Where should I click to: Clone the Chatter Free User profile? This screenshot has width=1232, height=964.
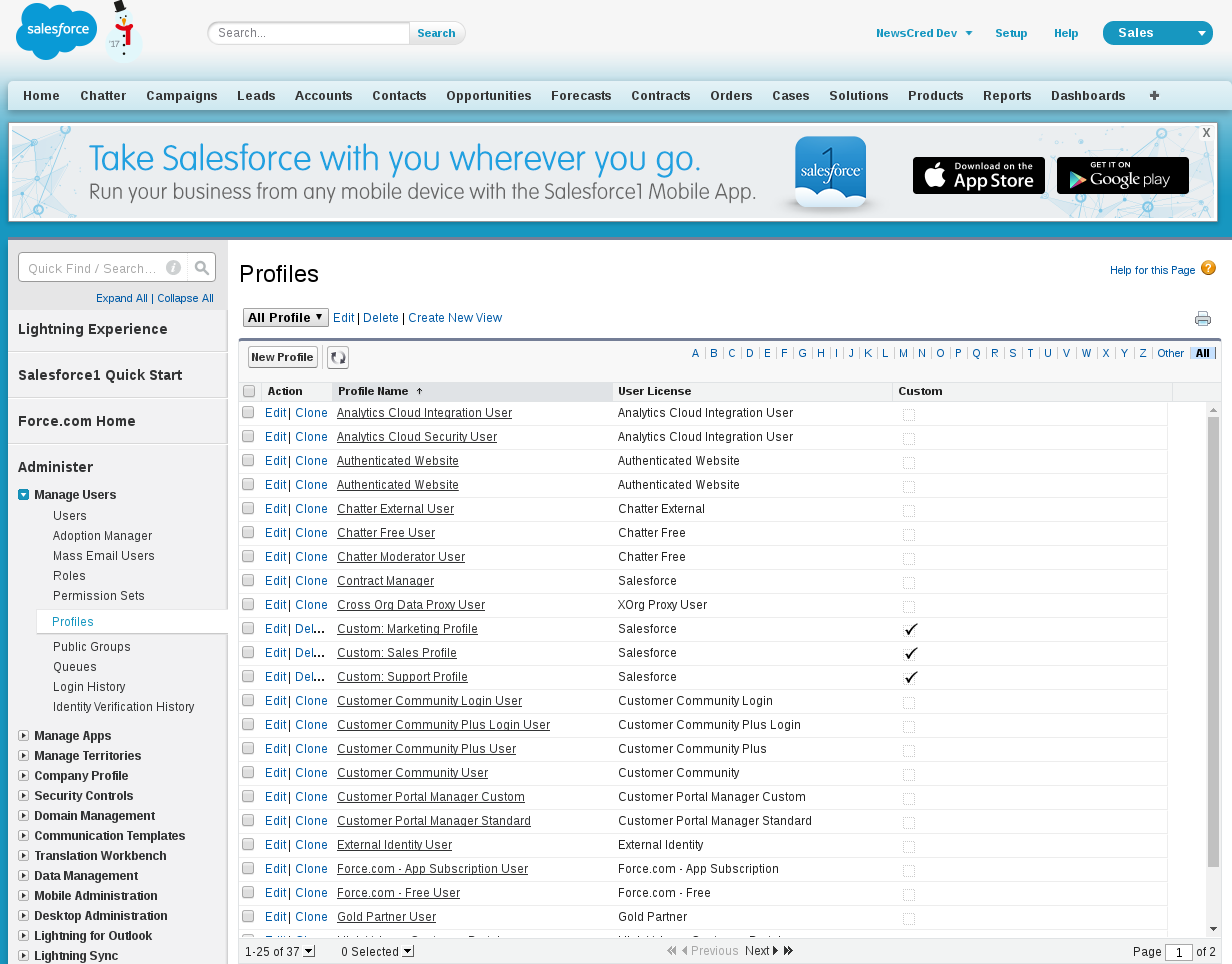311,532
